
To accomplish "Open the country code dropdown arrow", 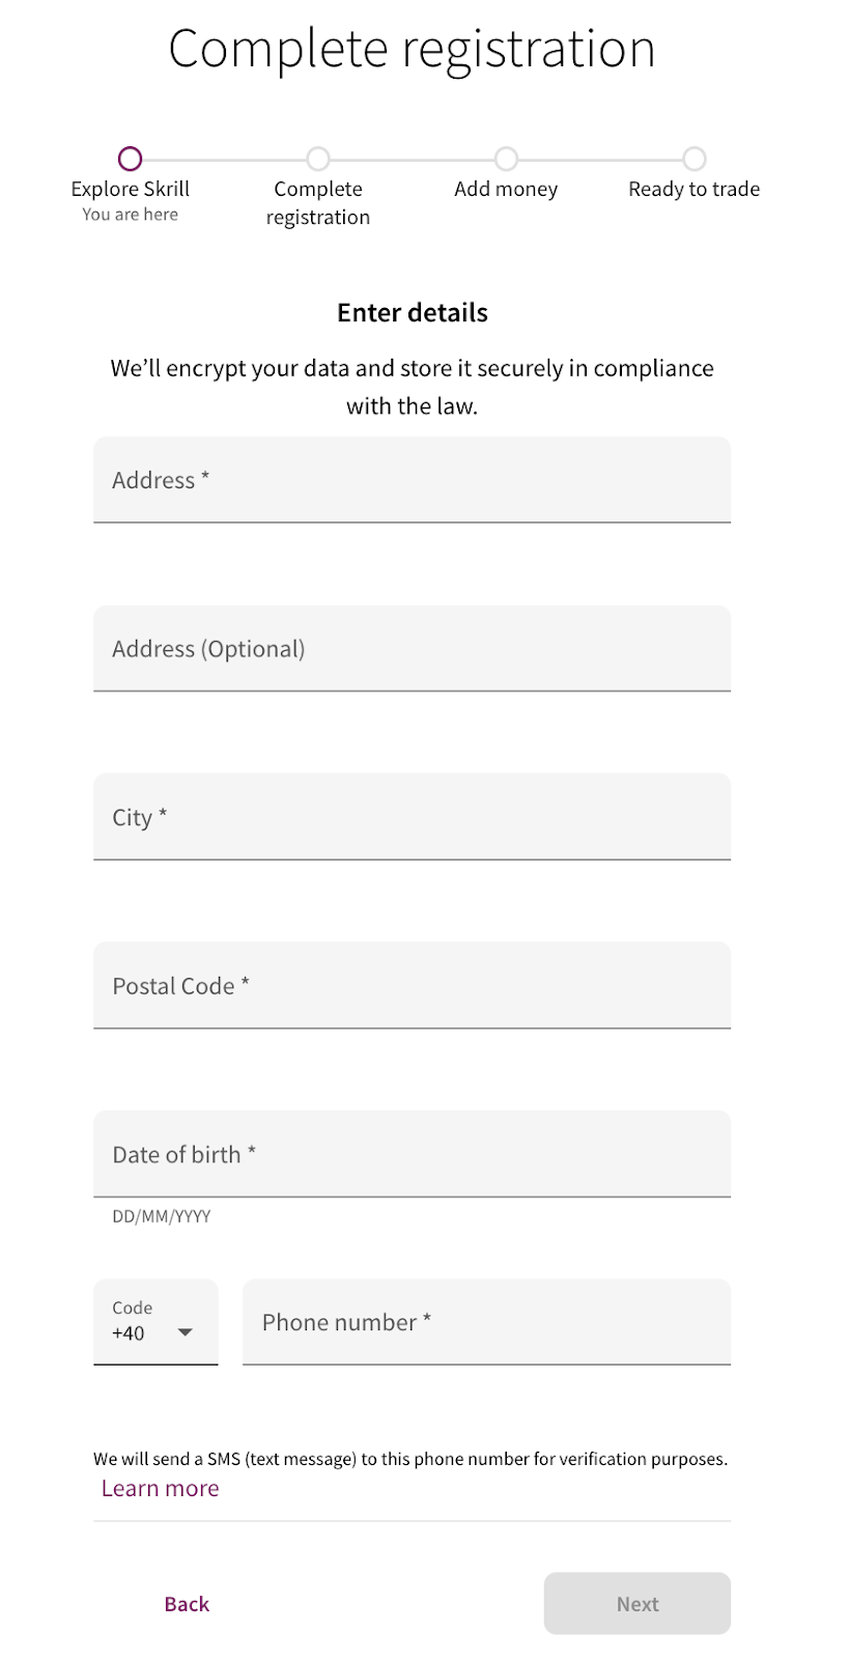I will (185, 1333).
